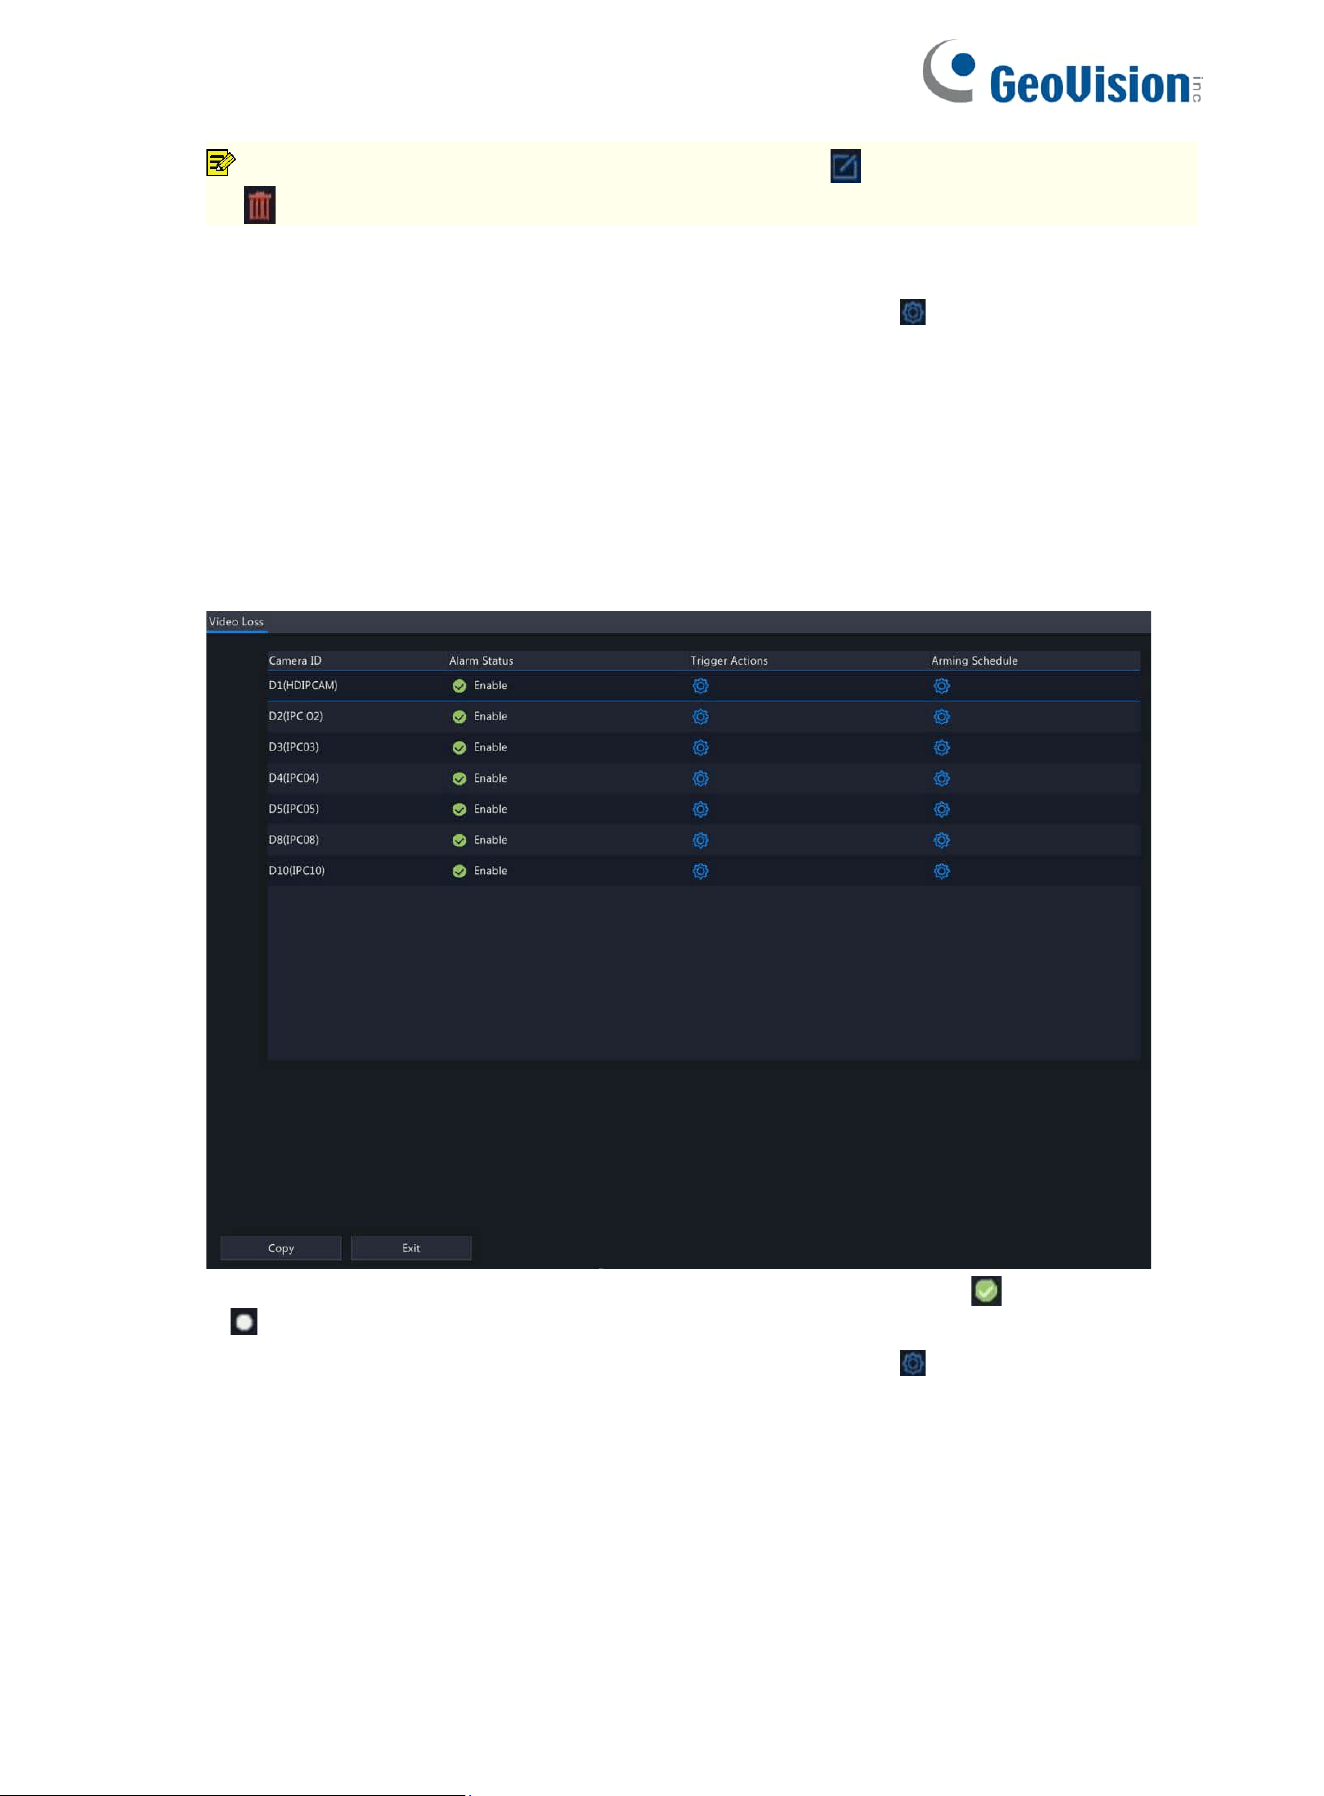Toggle alarm status for D3(IPC03)
The width and height of the screenshot is (1324, 1796).
click(x=459, y=748)
